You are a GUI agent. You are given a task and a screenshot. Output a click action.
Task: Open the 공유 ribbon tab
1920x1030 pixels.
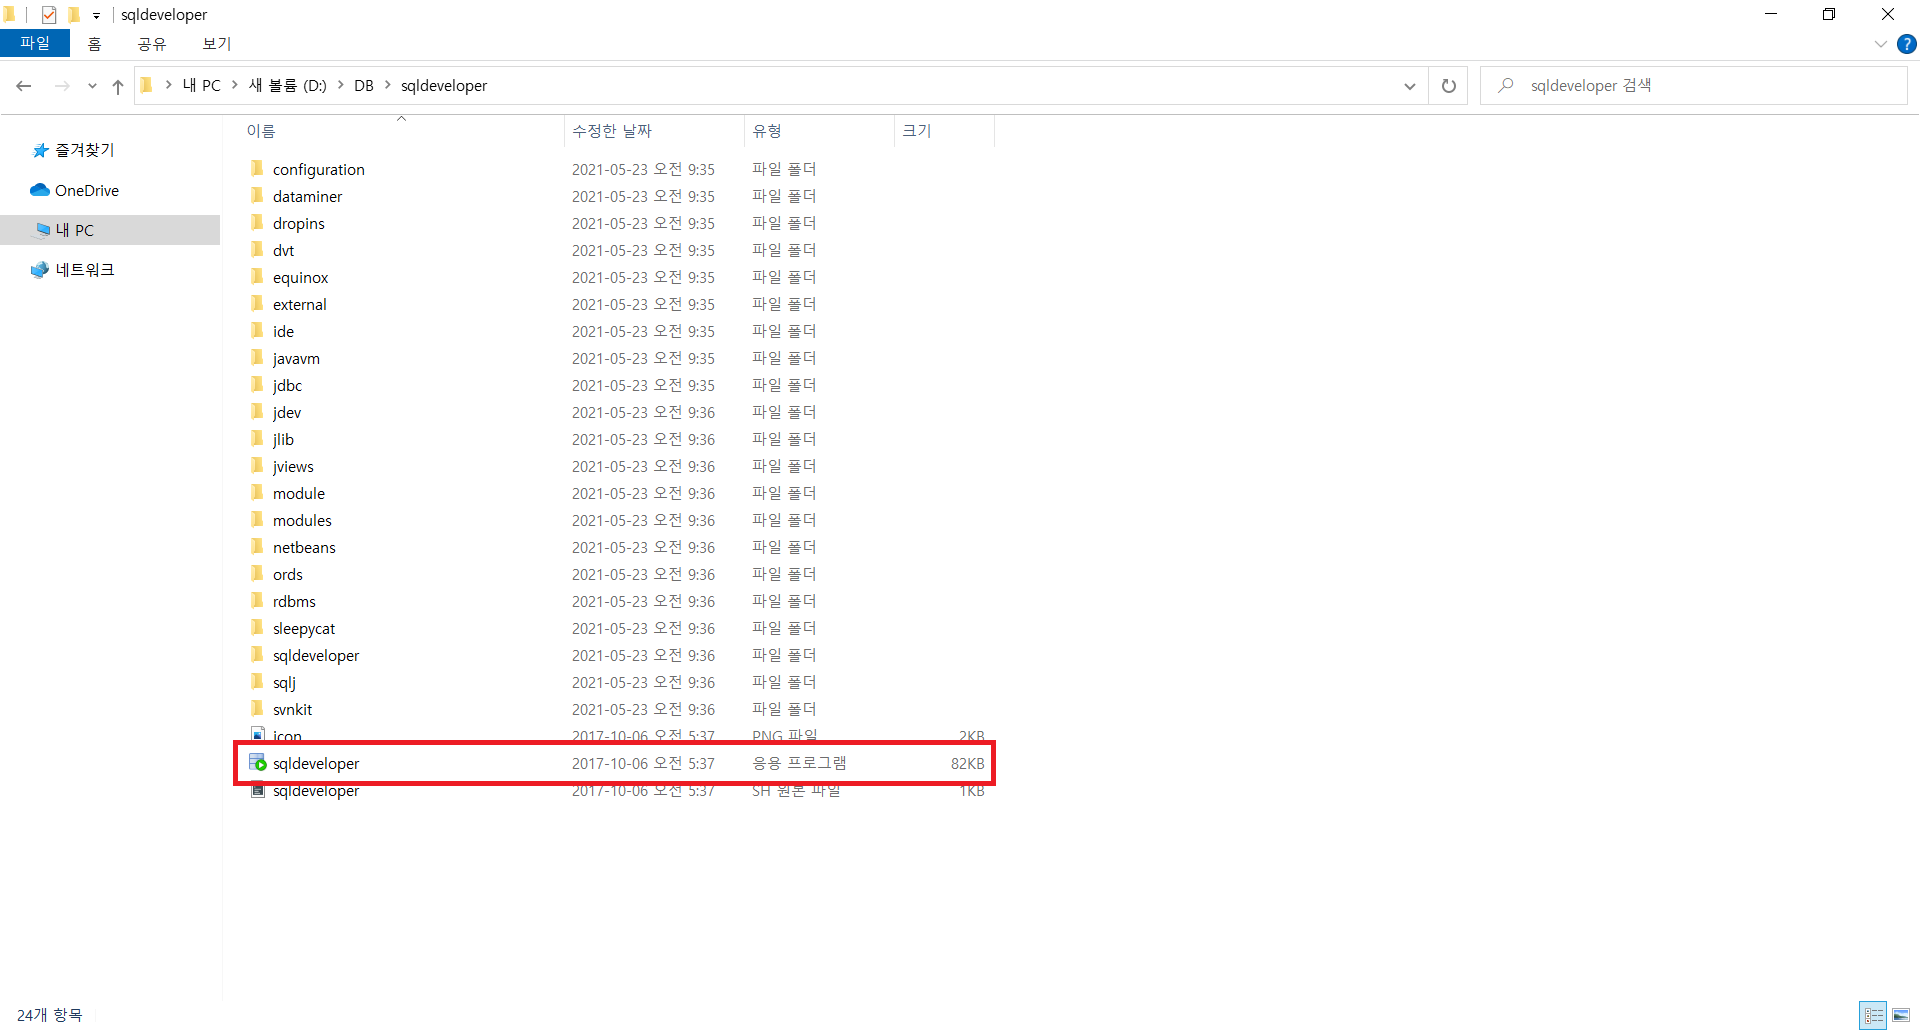(152, 44)
